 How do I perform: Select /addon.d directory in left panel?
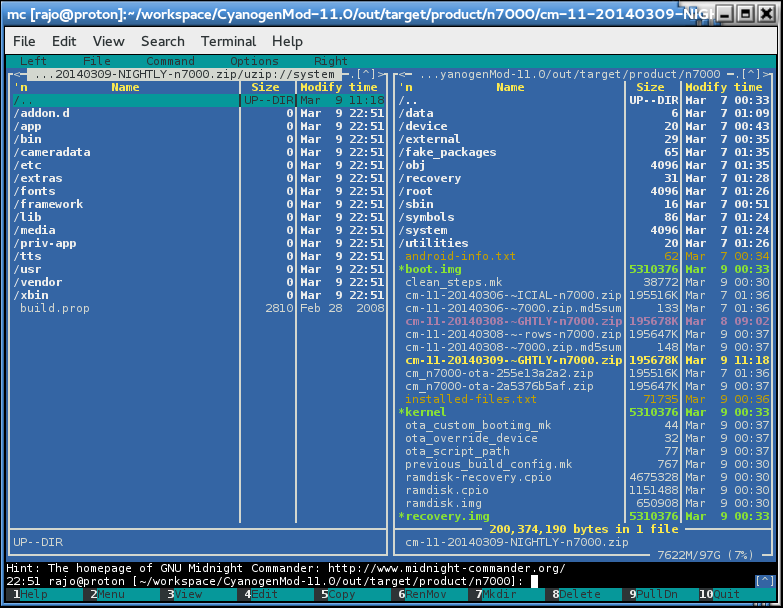pos(199,113)
